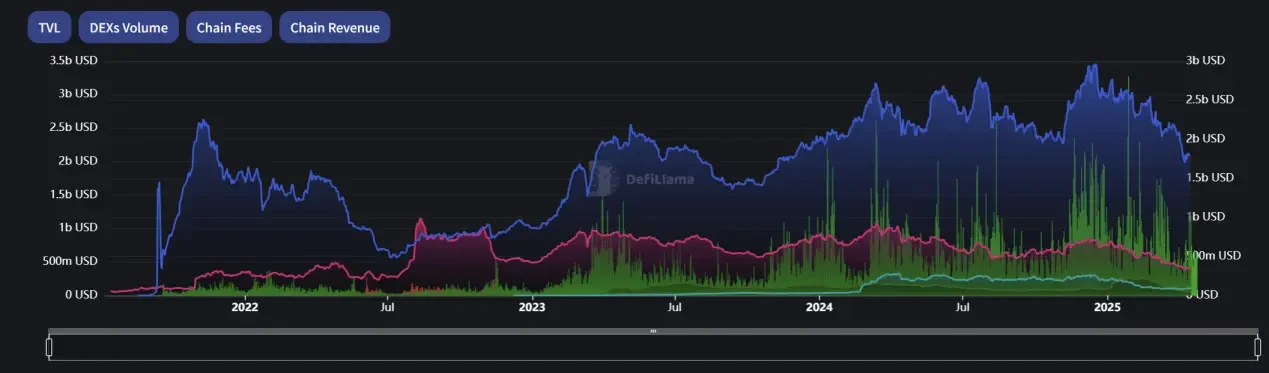The height and width of the screenshot is (373, 1269).
Task: Select the Chain Revenue chip
Action: point(335,27)
